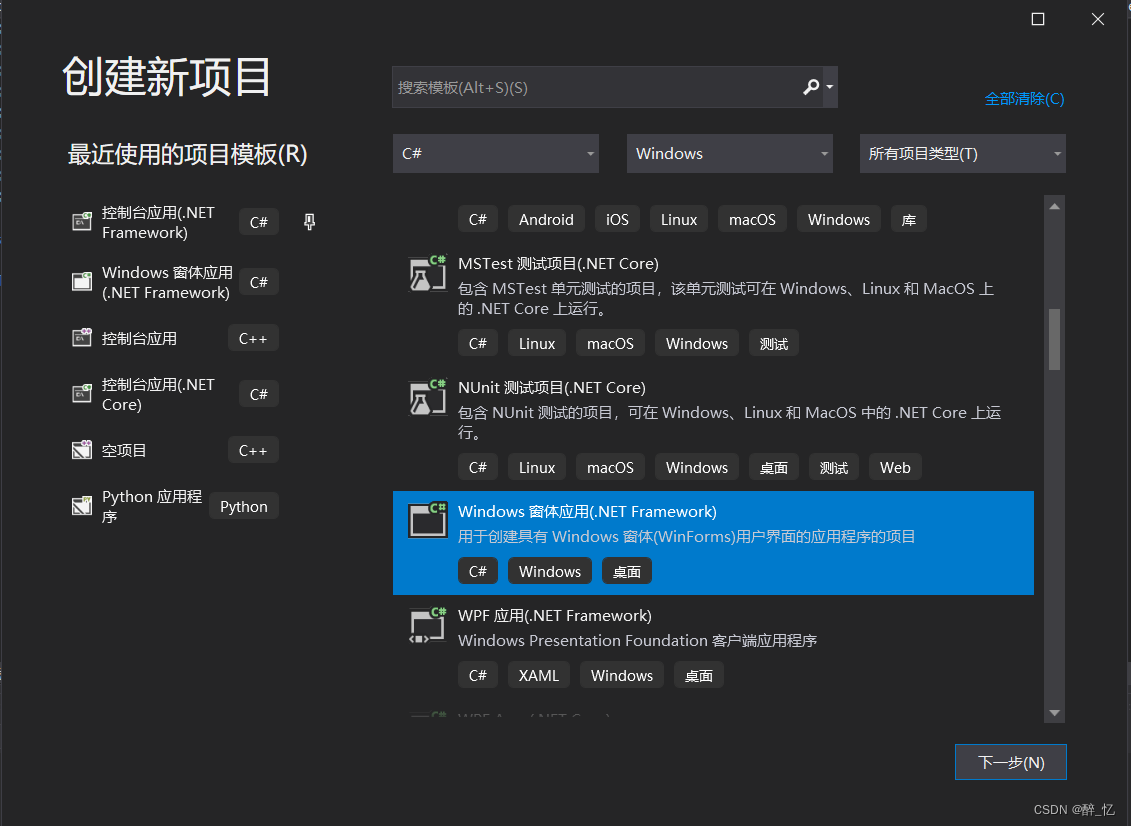Open the 所有项目类型(T) dropdown
The height and width of the screenshot is (826, 1131).
(961, 153)
